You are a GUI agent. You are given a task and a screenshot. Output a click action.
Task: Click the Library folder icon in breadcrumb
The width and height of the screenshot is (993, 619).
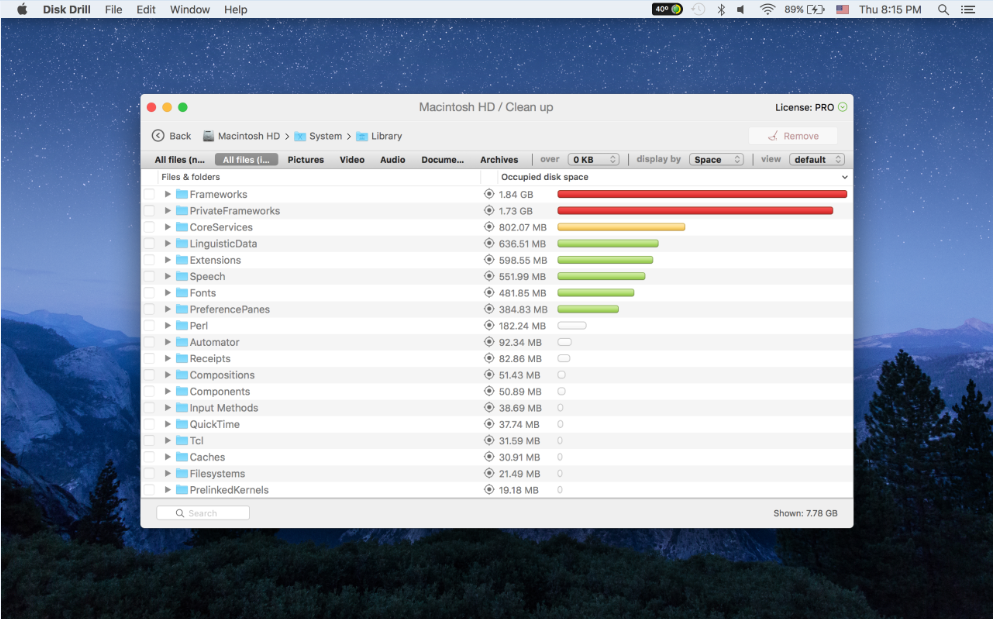click(362, 136)
